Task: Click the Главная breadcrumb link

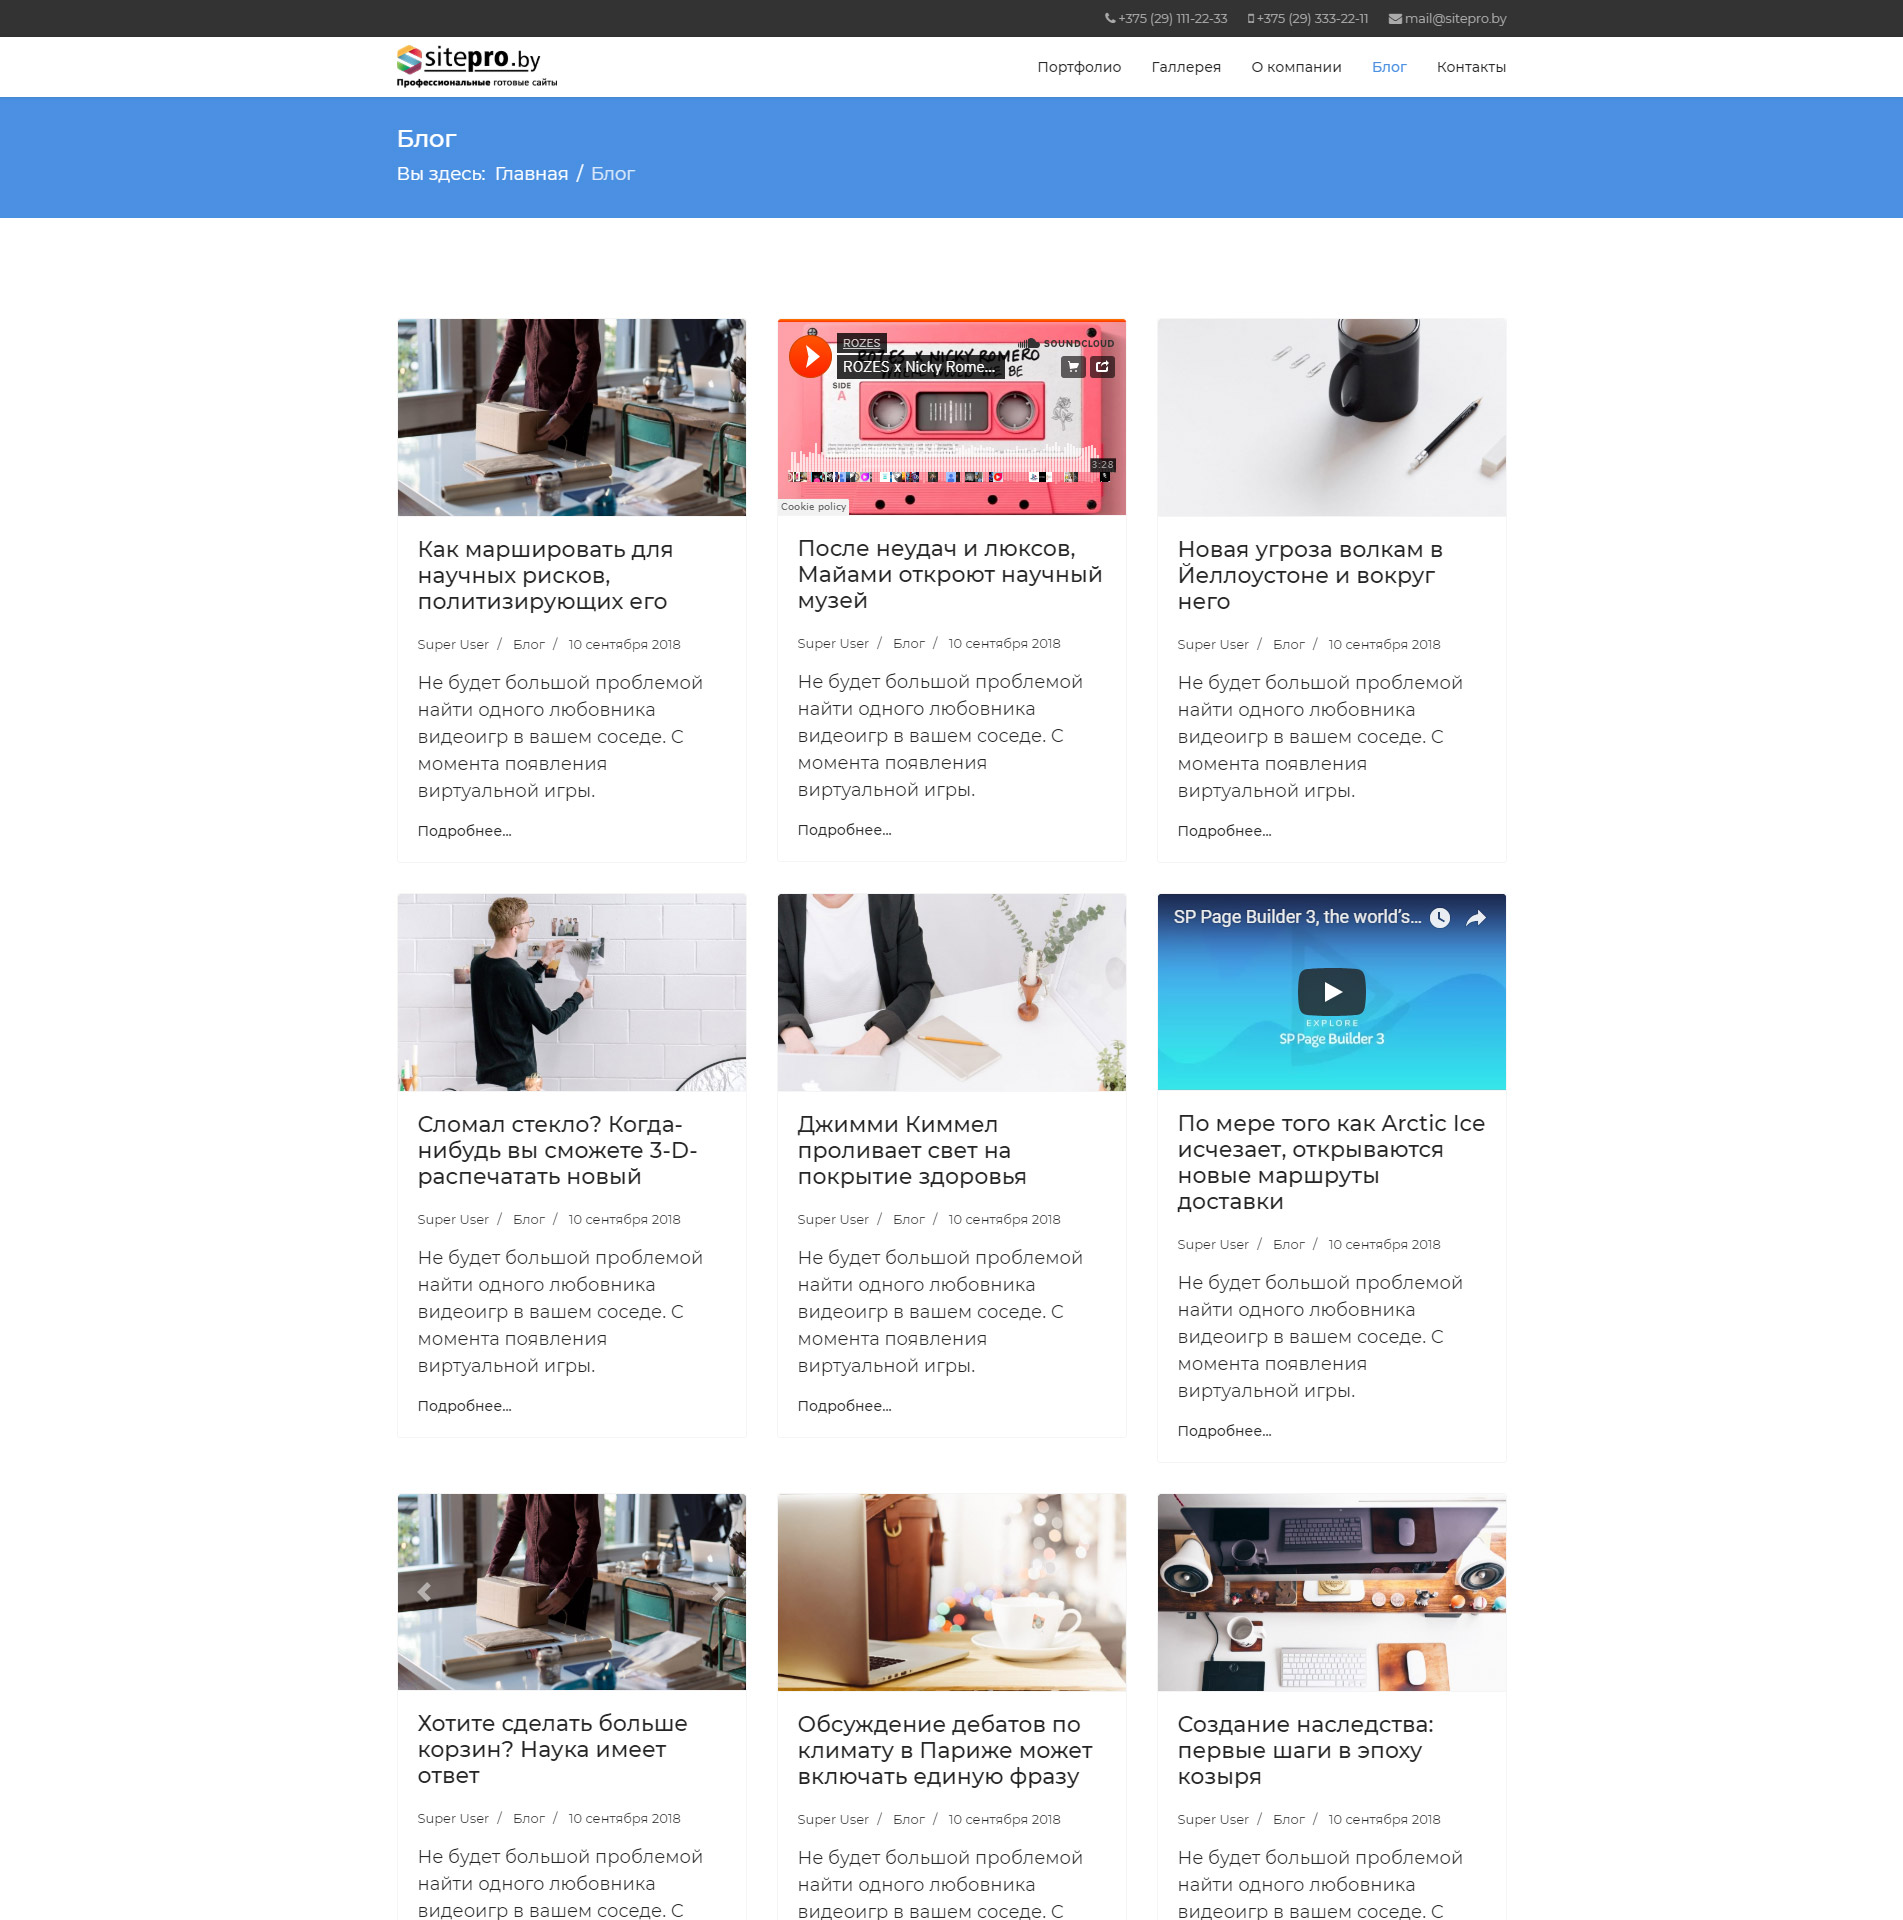Action: point(531,174)
